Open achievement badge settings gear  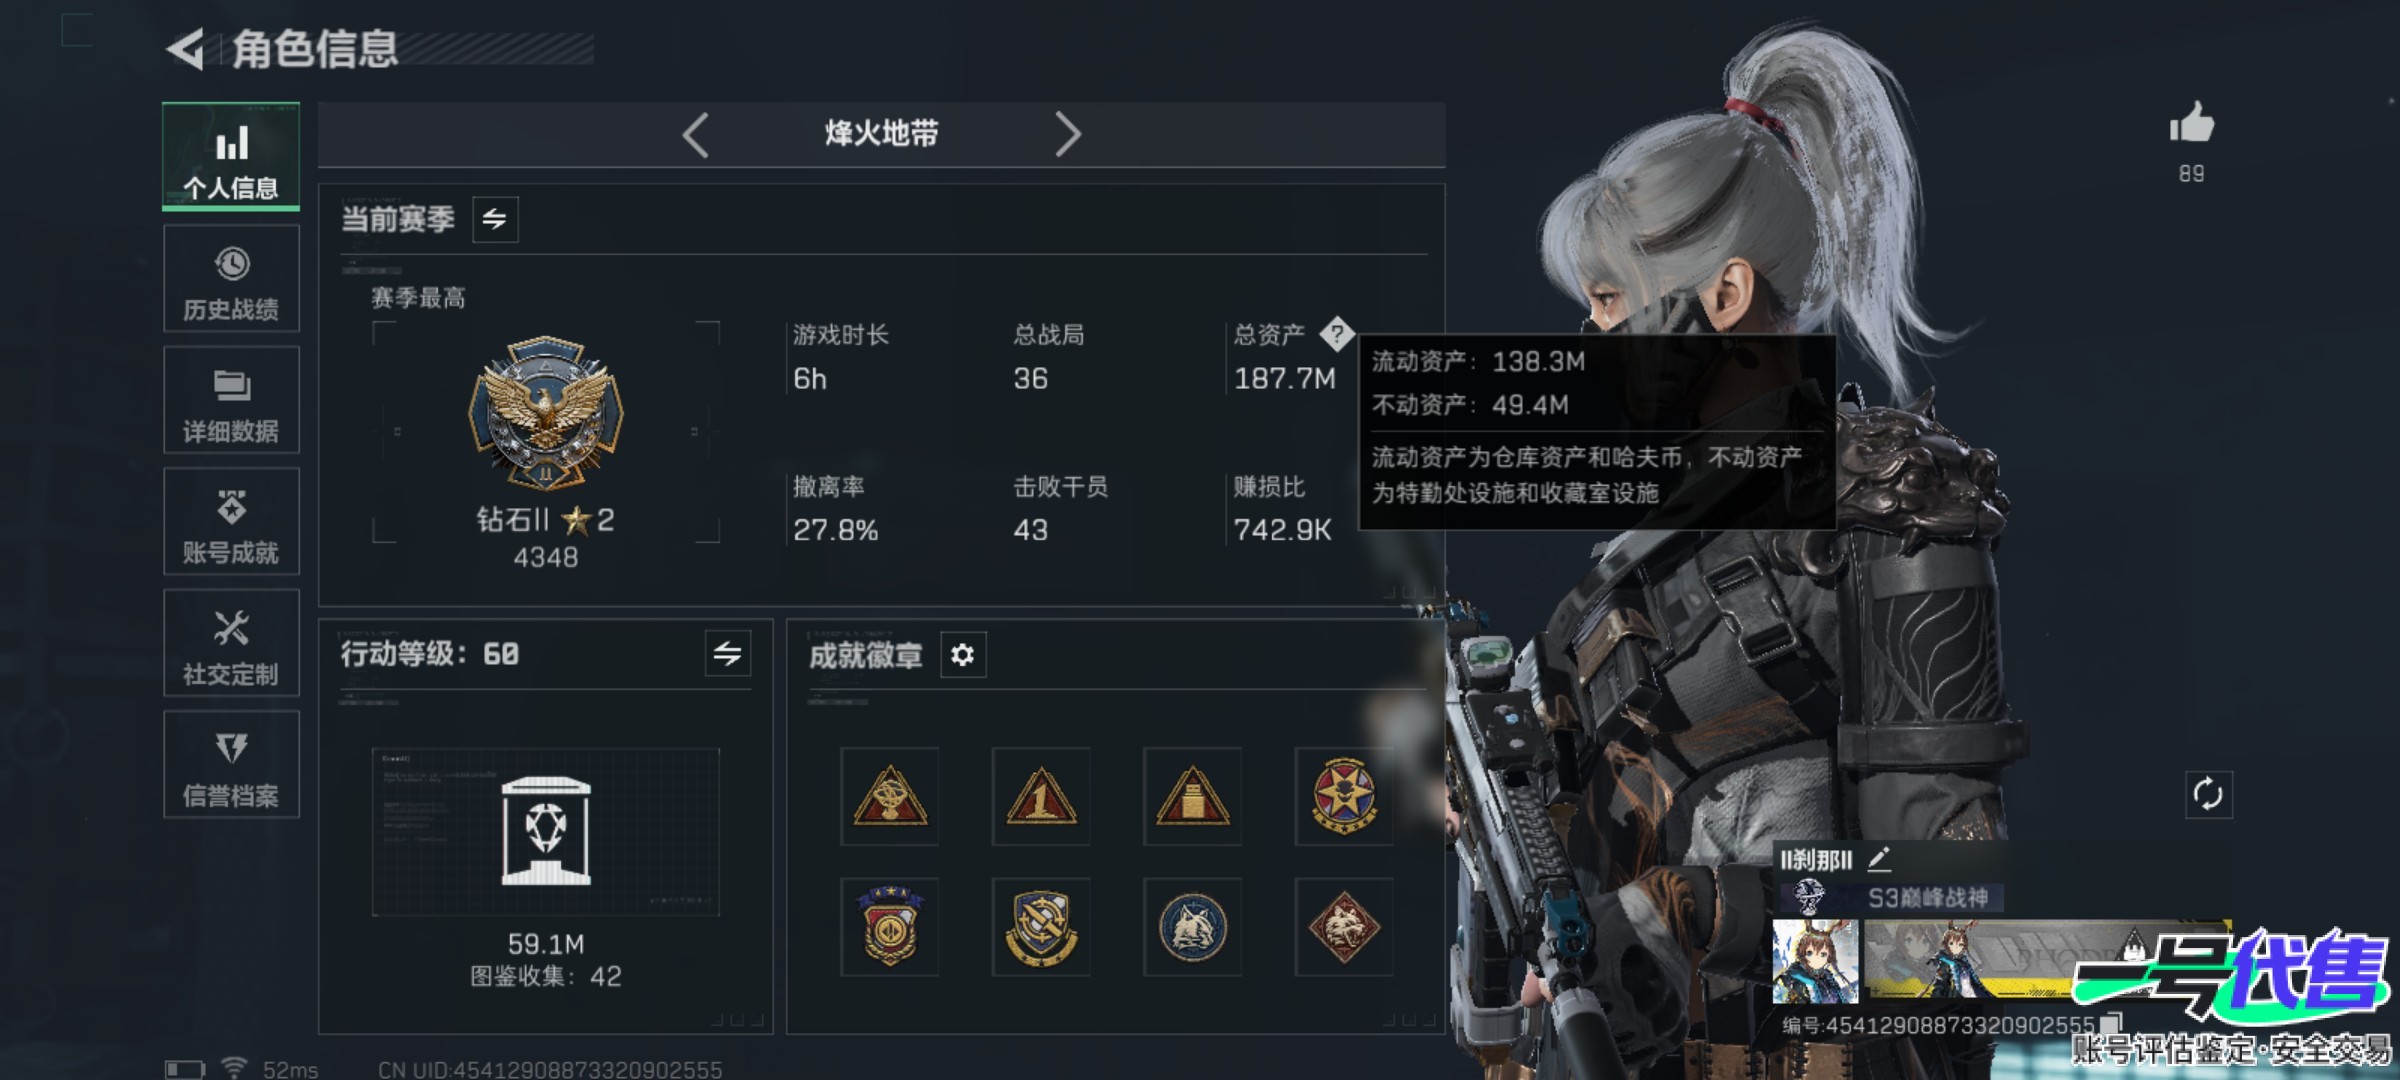[963, 655]
